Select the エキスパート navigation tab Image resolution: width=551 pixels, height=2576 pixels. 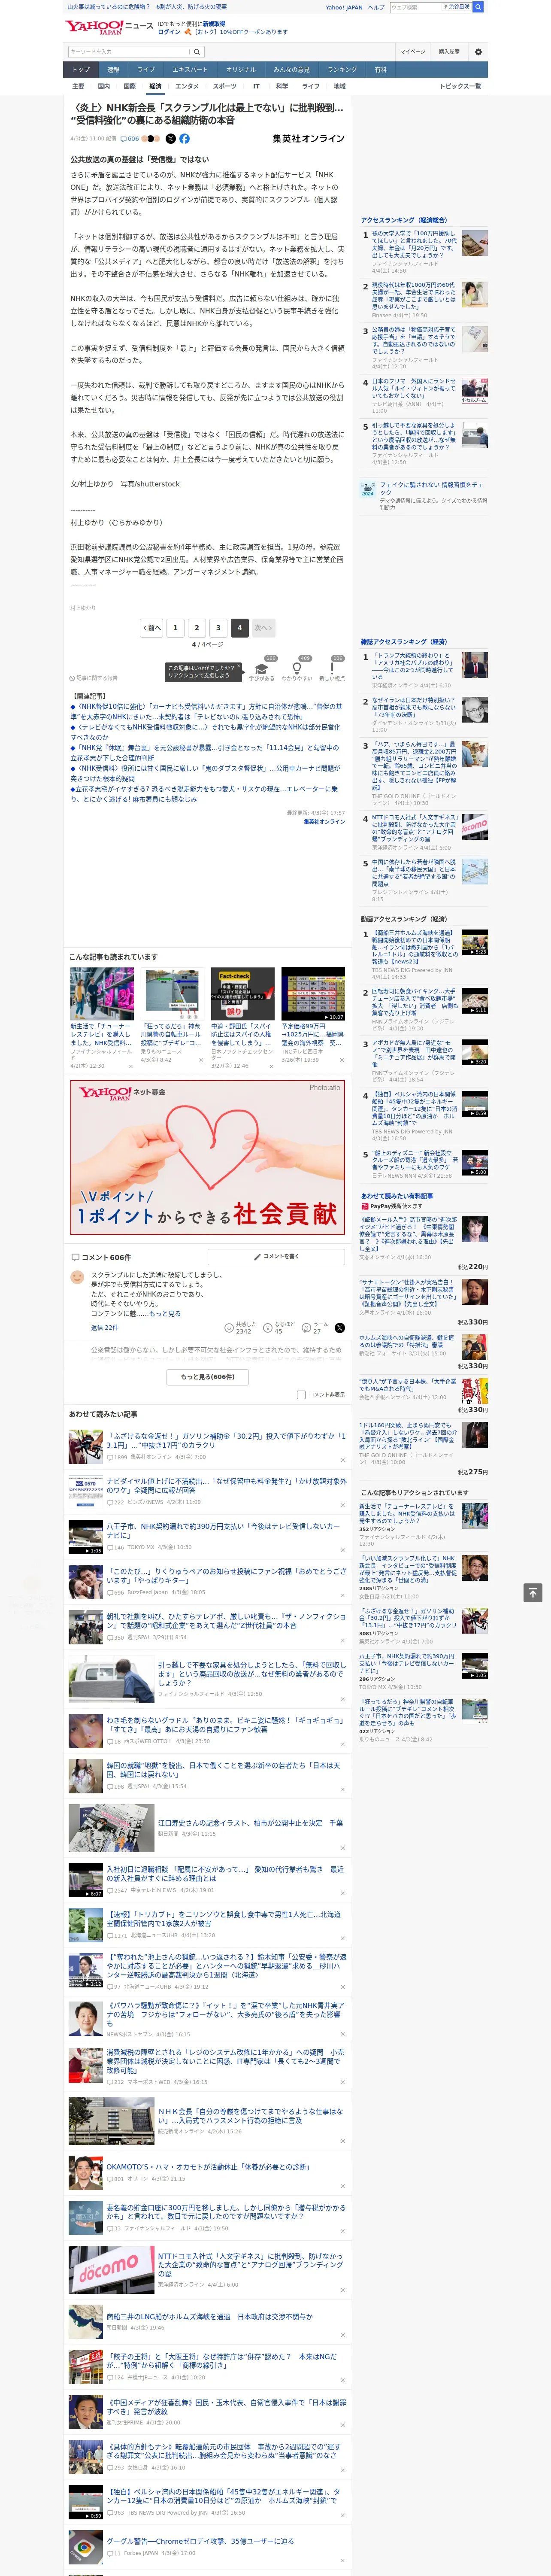pos(190,70)
